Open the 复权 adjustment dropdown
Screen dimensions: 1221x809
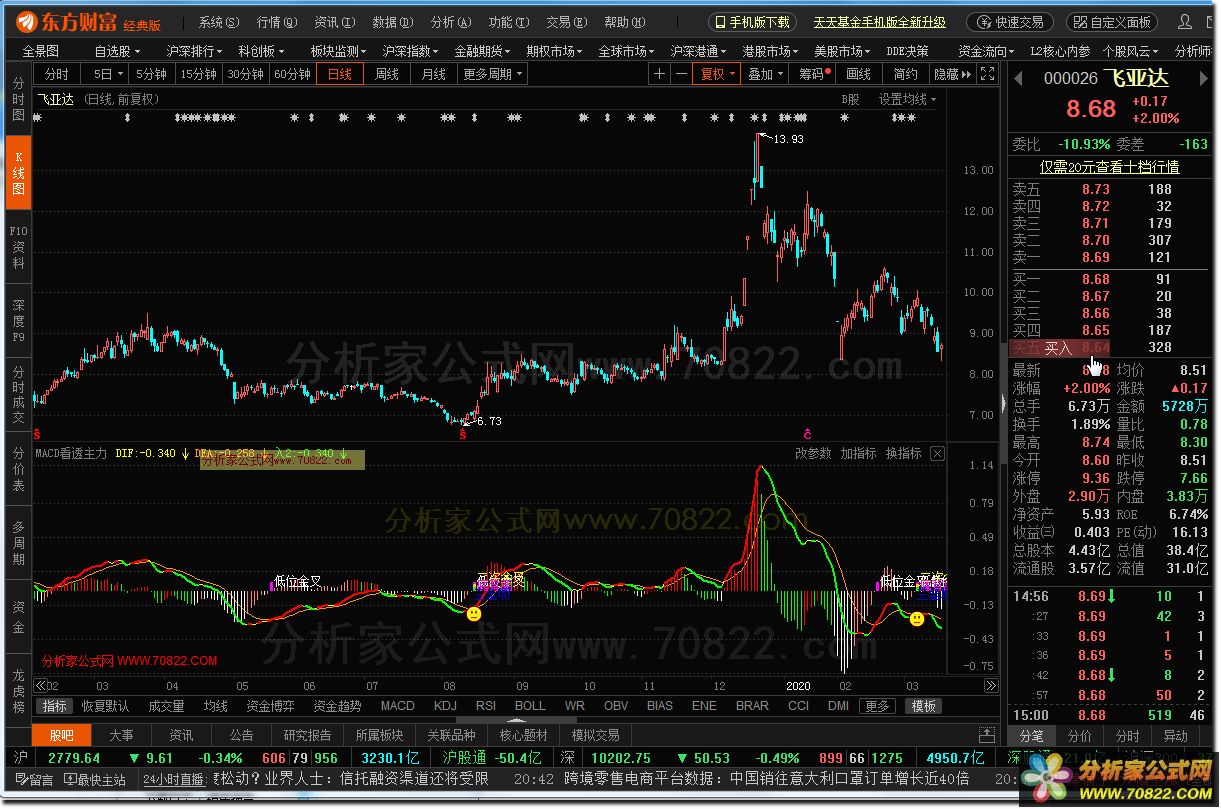(714, 73)
